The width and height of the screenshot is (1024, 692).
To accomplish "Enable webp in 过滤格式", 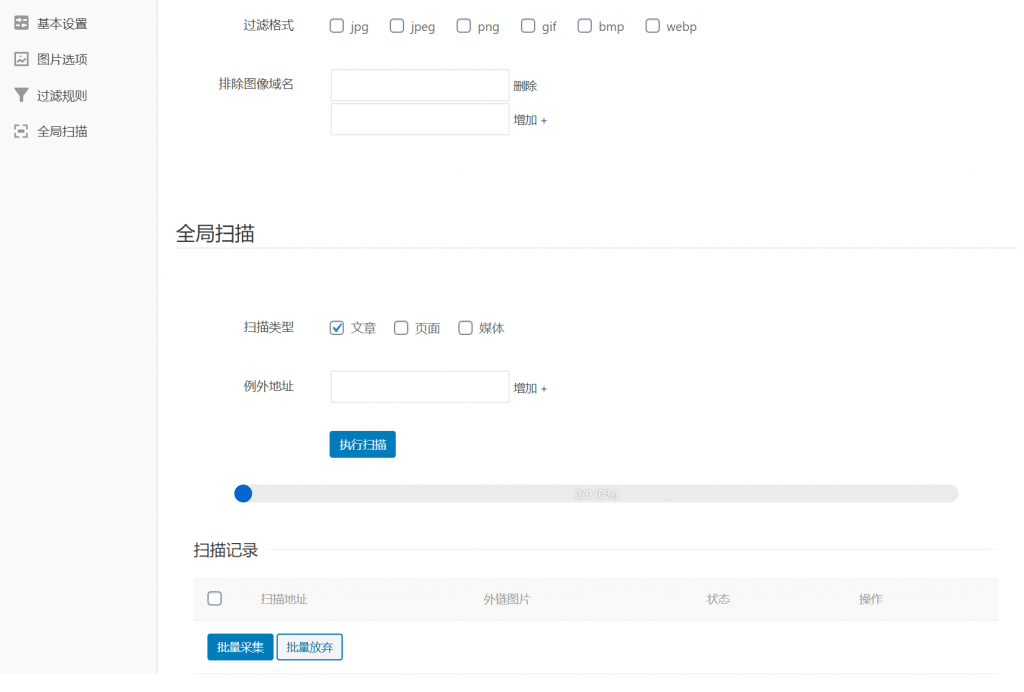I will click(652, 25).
